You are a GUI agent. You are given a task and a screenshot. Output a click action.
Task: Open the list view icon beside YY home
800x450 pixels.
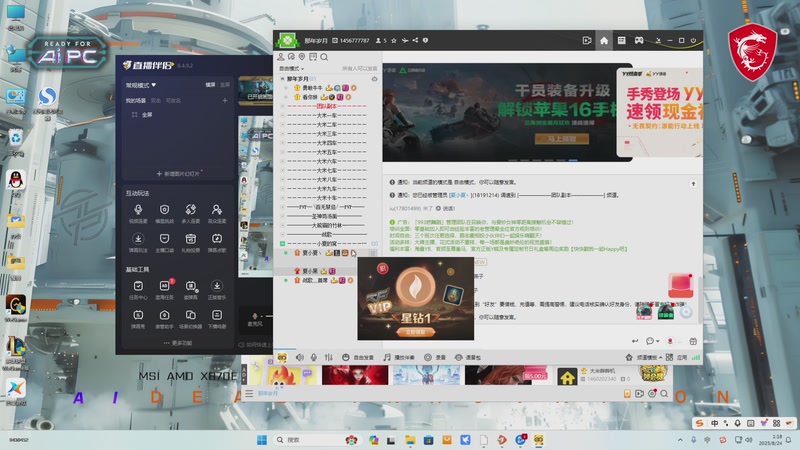(x=621, y=40)
